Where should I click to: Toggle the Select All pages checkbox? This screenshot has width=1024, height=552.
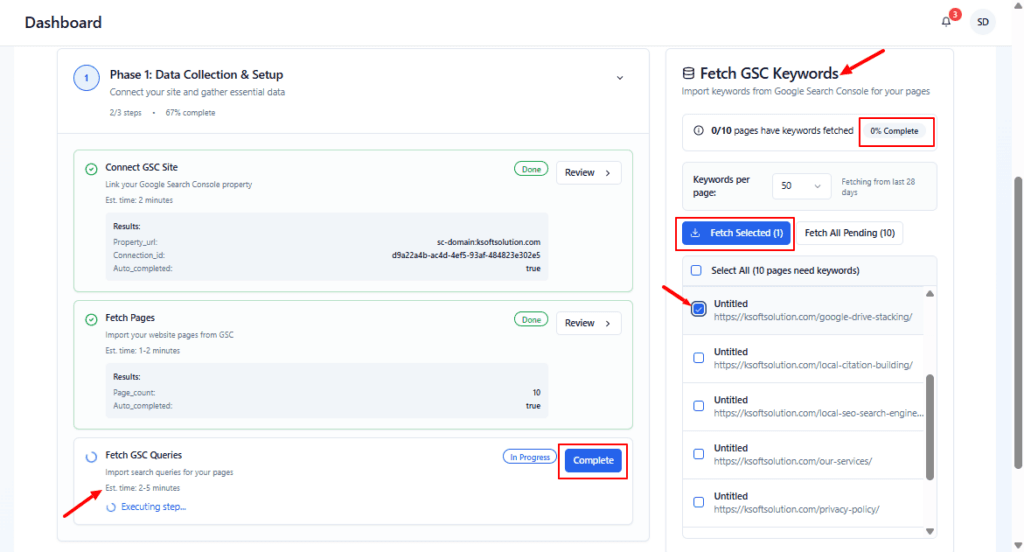696,270
